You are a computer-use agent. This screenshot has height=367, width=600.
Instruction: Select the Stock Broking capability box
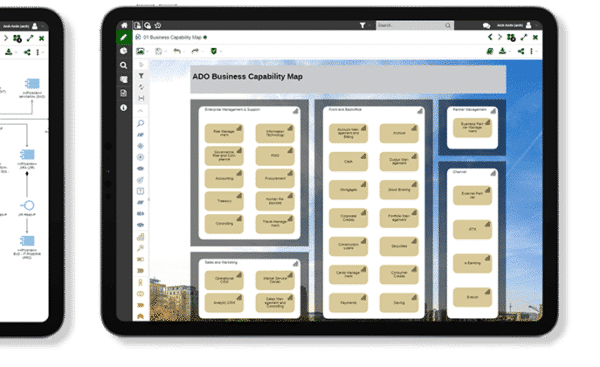[399, 190]
